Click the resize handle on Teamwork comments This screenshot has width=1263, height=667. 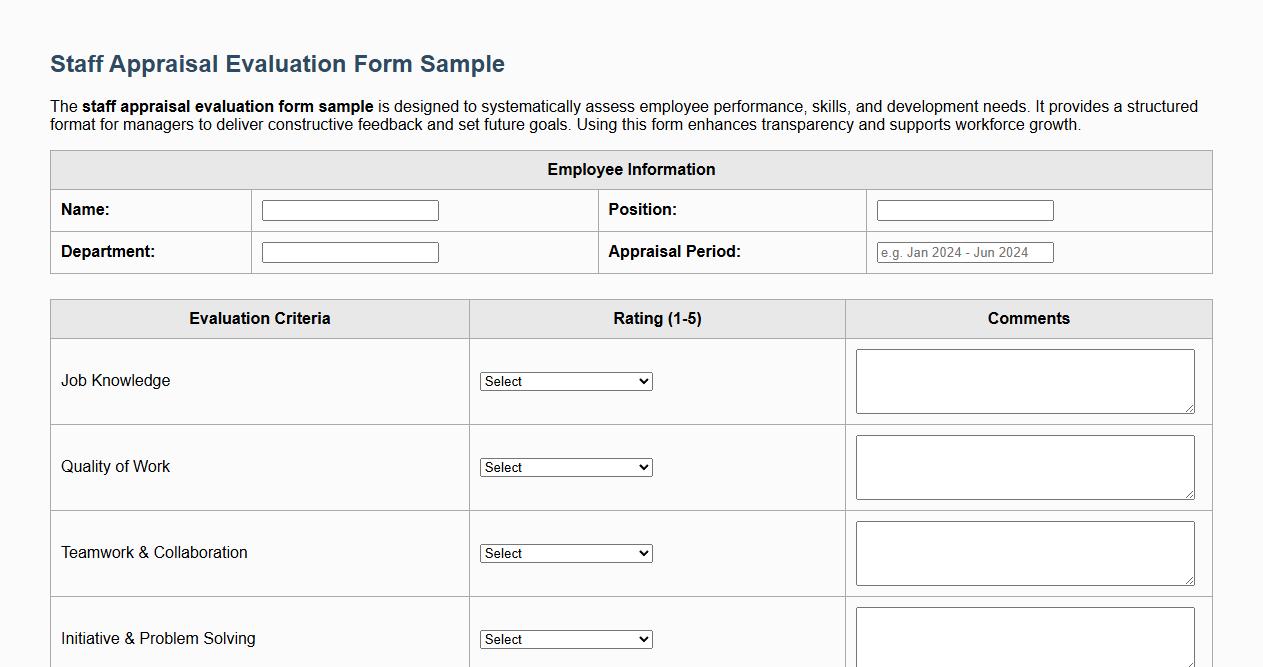click(1190, 582)
